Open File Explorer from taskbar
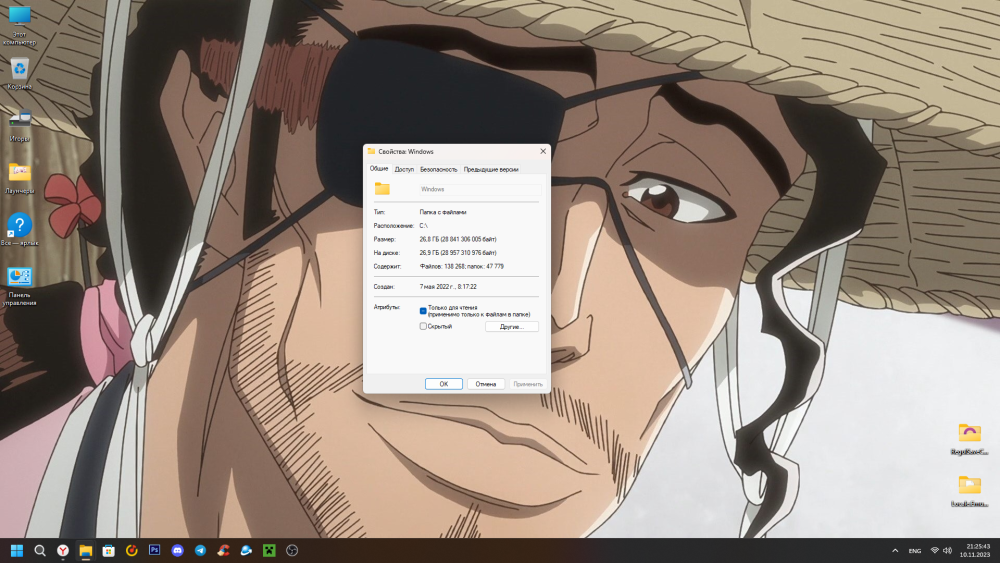The image size is (1000, 563). coord(85,550)
